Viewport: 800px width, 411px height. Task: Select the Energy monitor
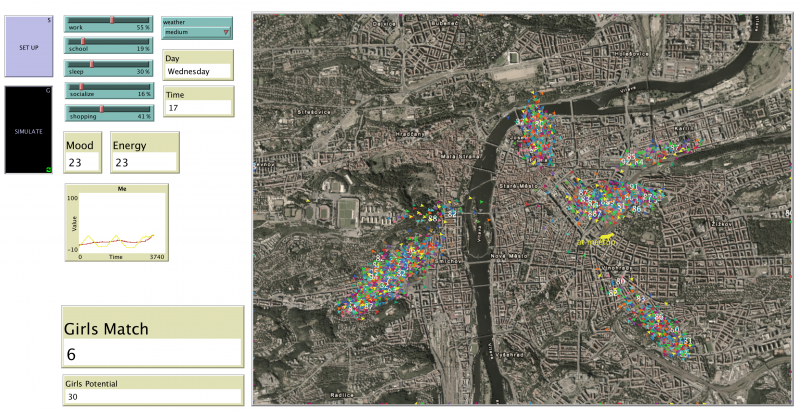[x=135, y=154]
